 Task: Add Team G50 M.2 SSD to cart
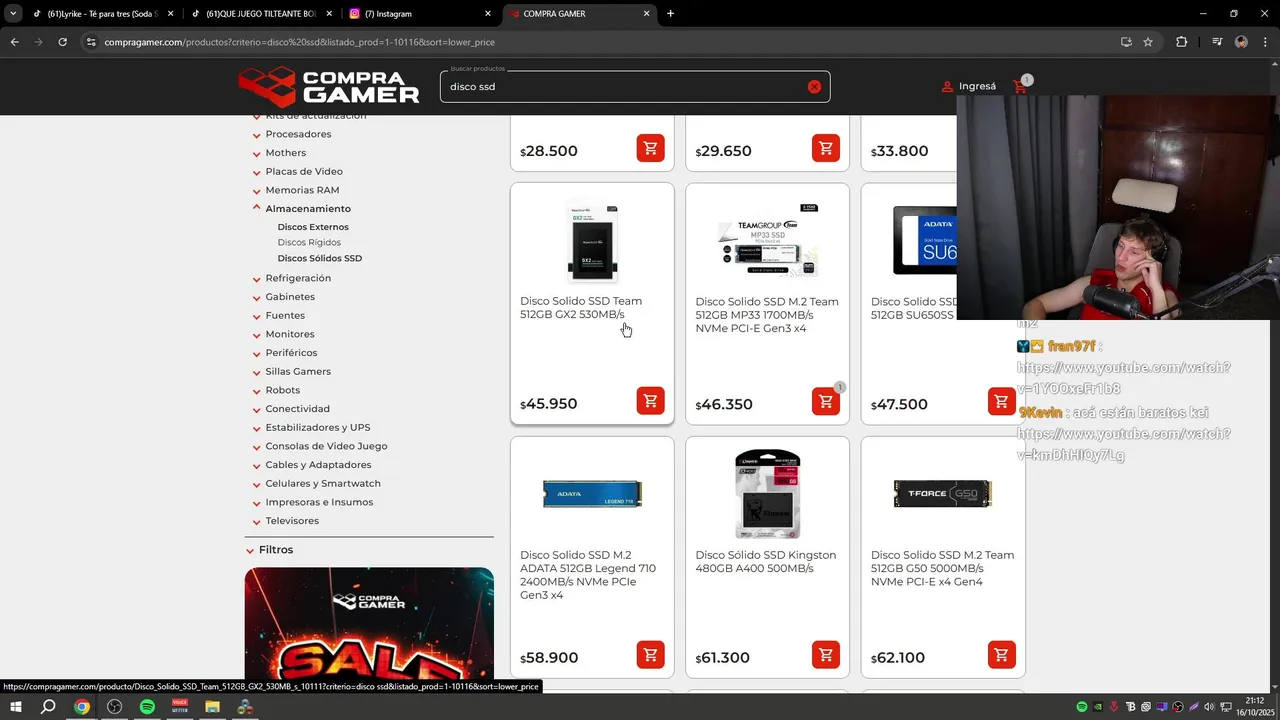coord(1001,655)
